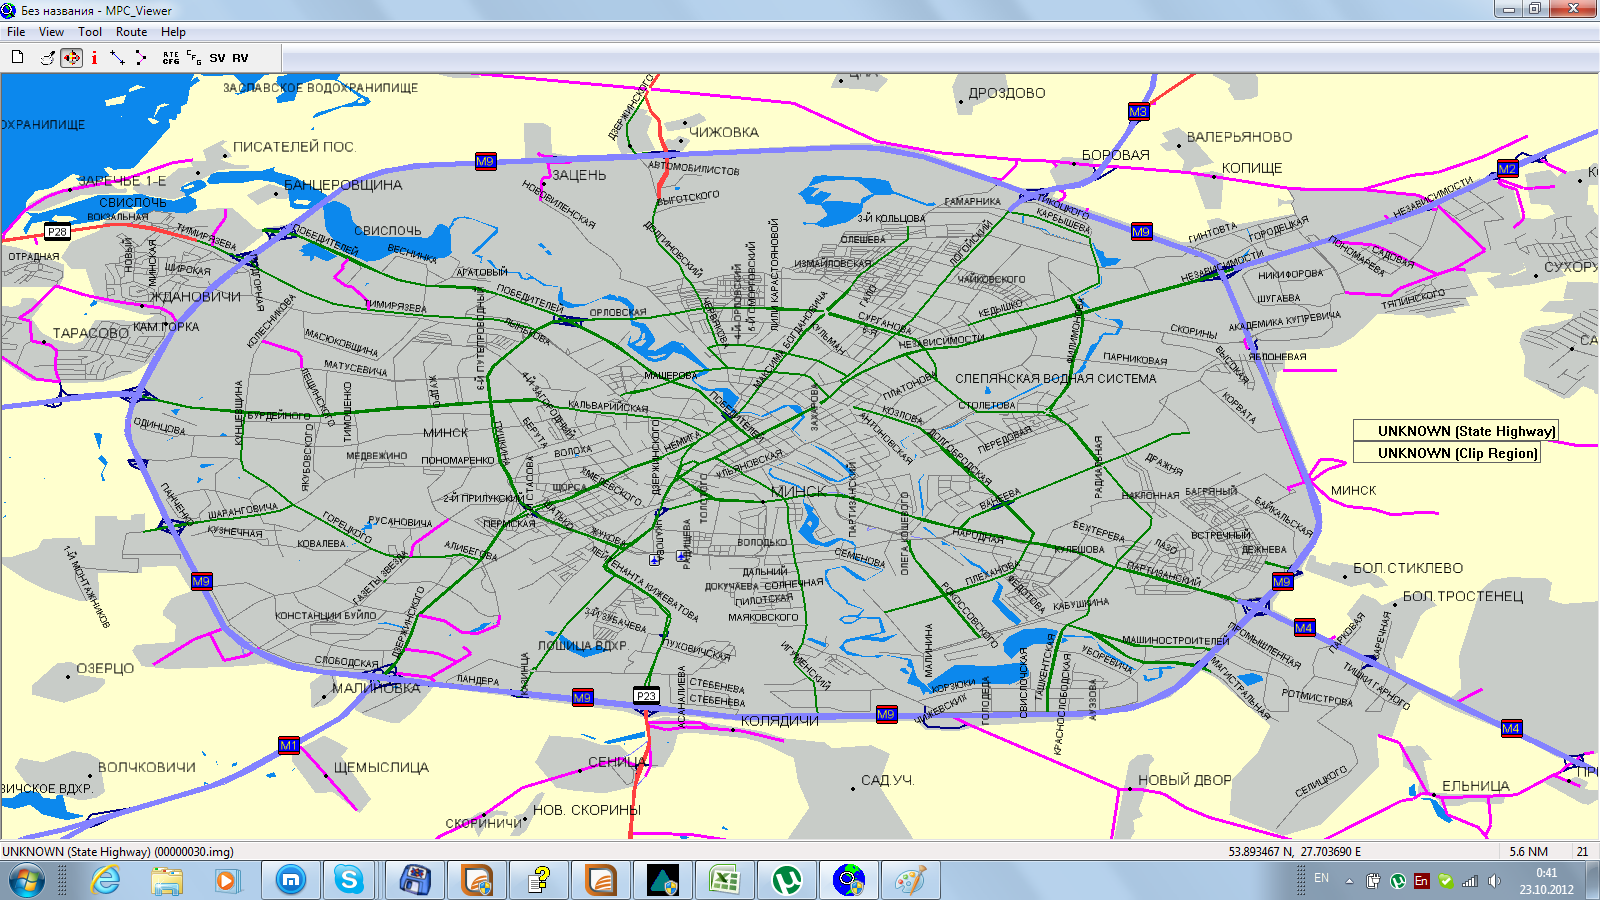Open the volume speaker control in tray
This screenshot has height=900, width=1600.
click(1494, 881)
